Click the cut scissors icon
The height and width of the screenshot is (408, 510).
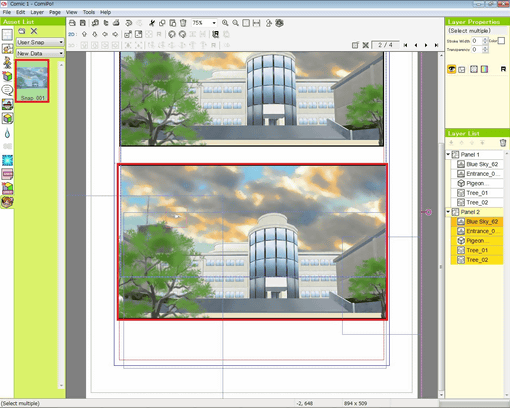click(x=152, y=23)
